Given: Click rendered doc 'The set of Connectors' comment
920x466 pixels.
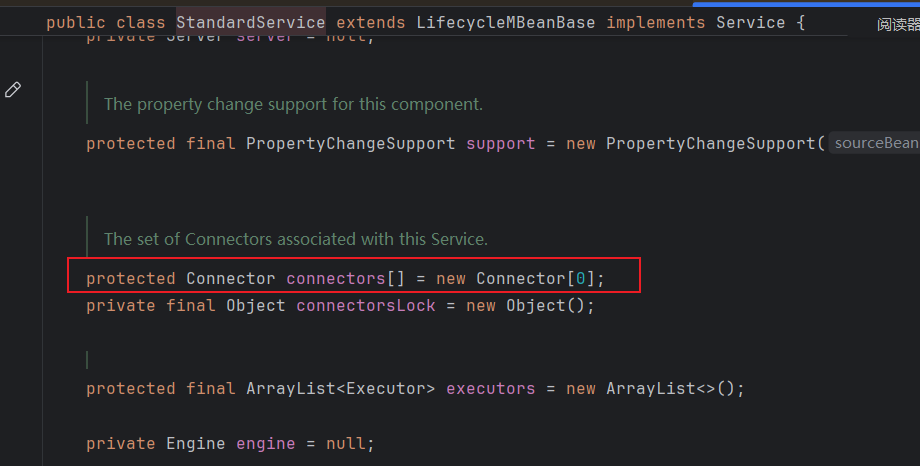Looking at the screenshot, I should tap(295, 239).
